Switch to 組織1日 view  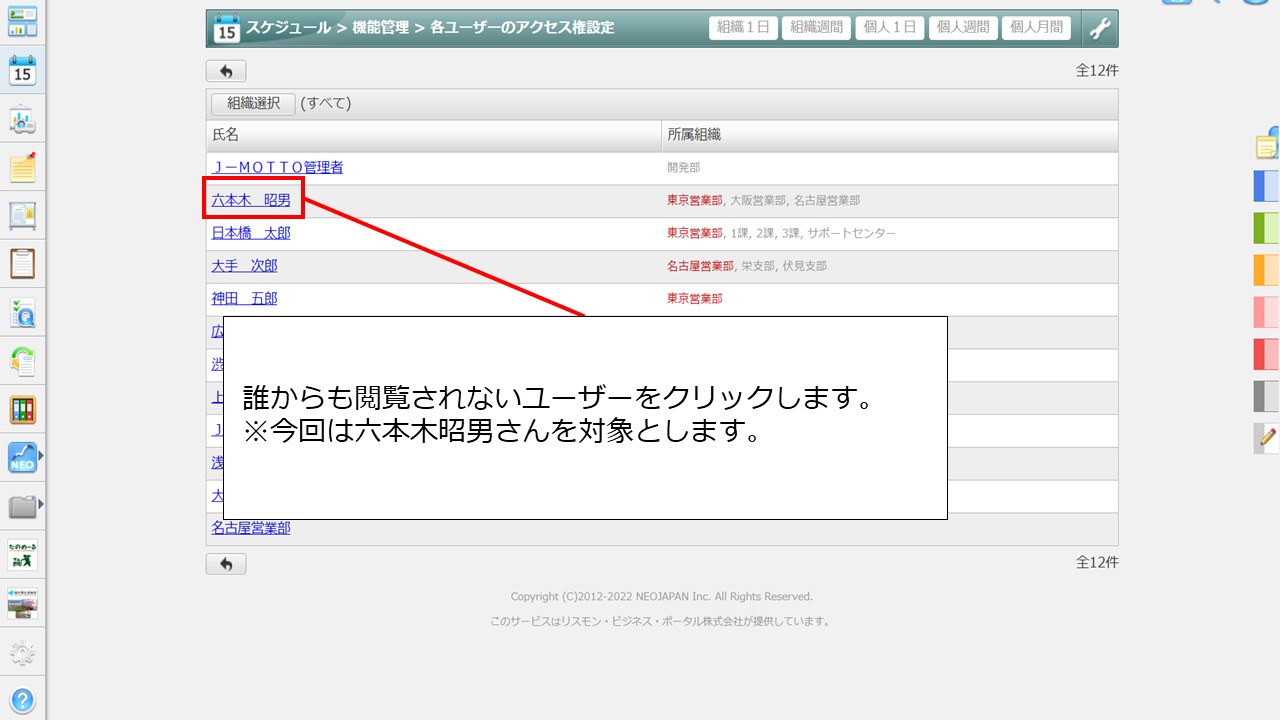click(743, 28)
